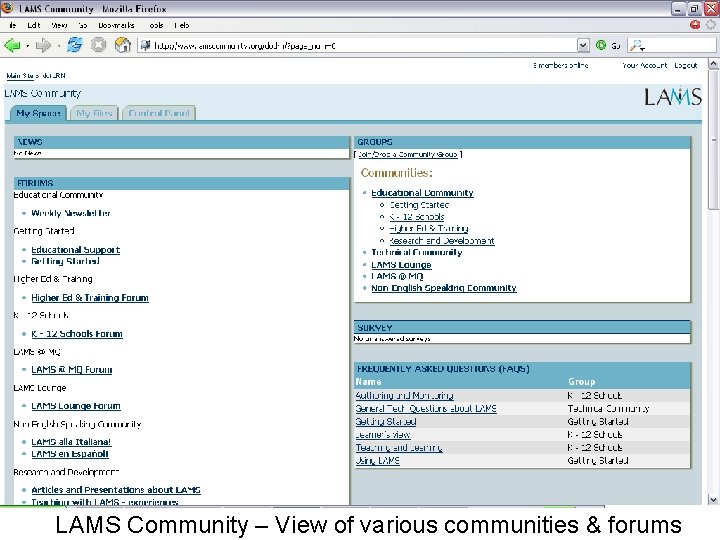Open Higher Ed & Training Forum link
The height and width of the screenshot is (540, 720).
click(x=90, y=298)
